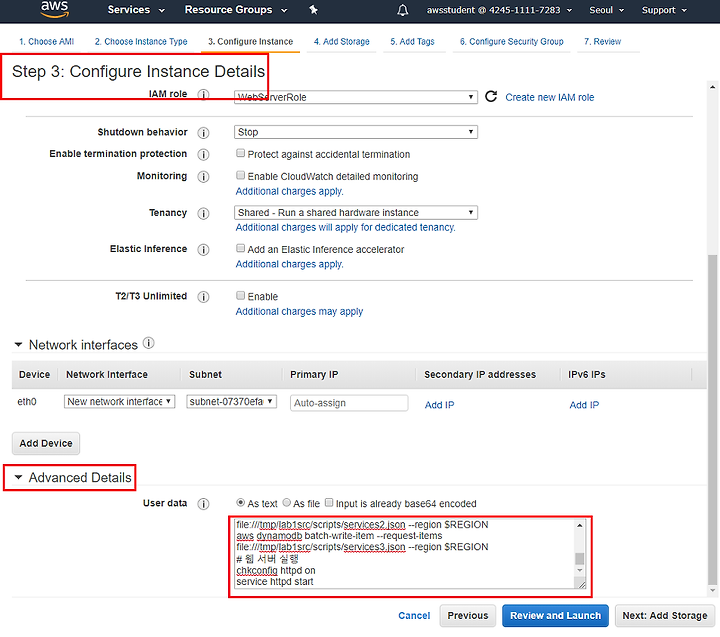Open the Shutdown behavior Stop dropdown

356,132
